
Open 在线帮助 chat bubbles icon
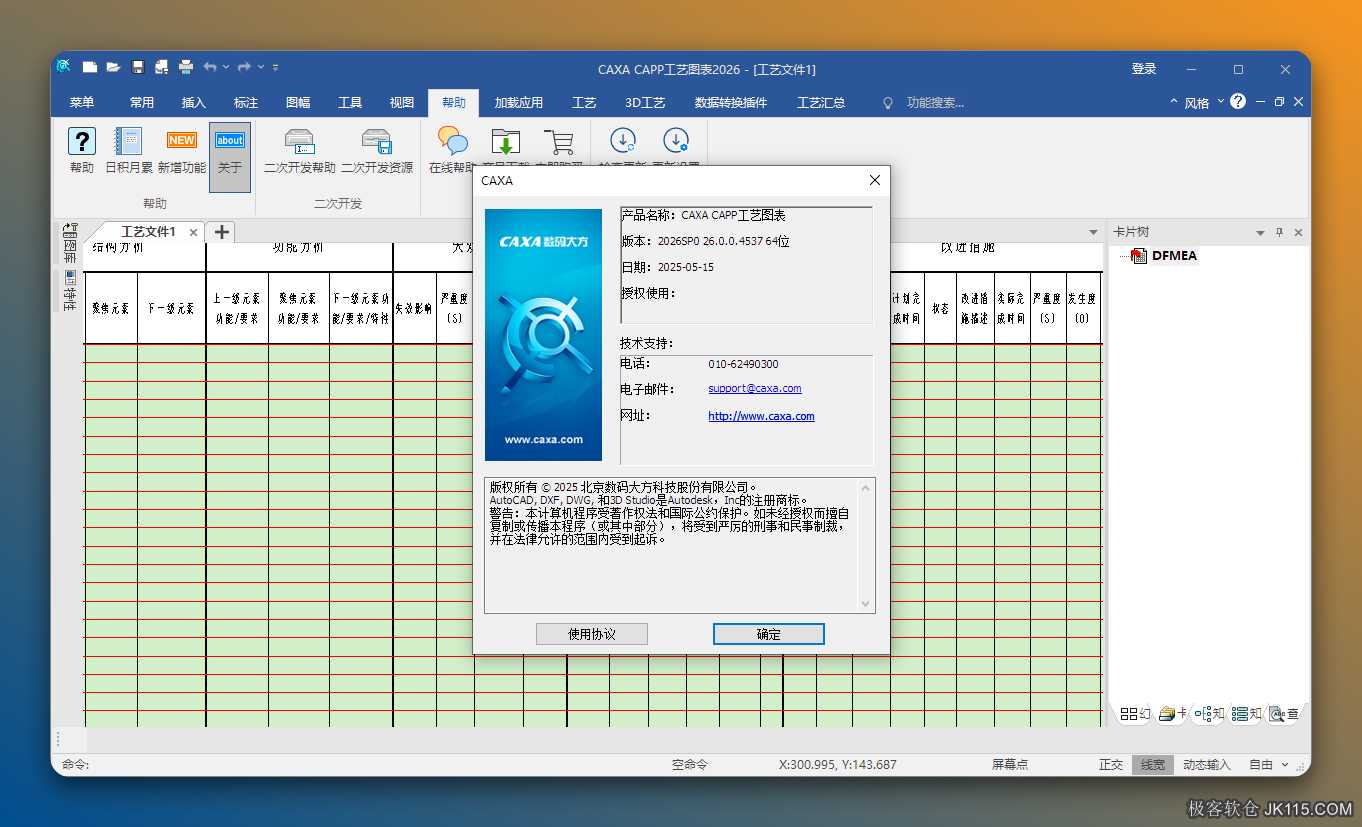[453, 141]
